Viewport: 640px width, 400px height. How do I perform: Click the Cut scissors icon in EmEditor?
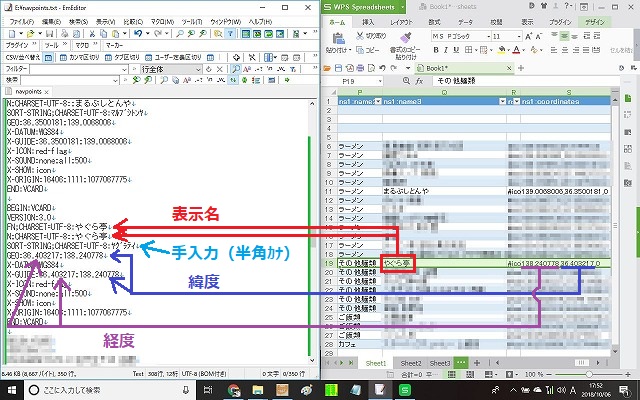(x=92, y=34)
